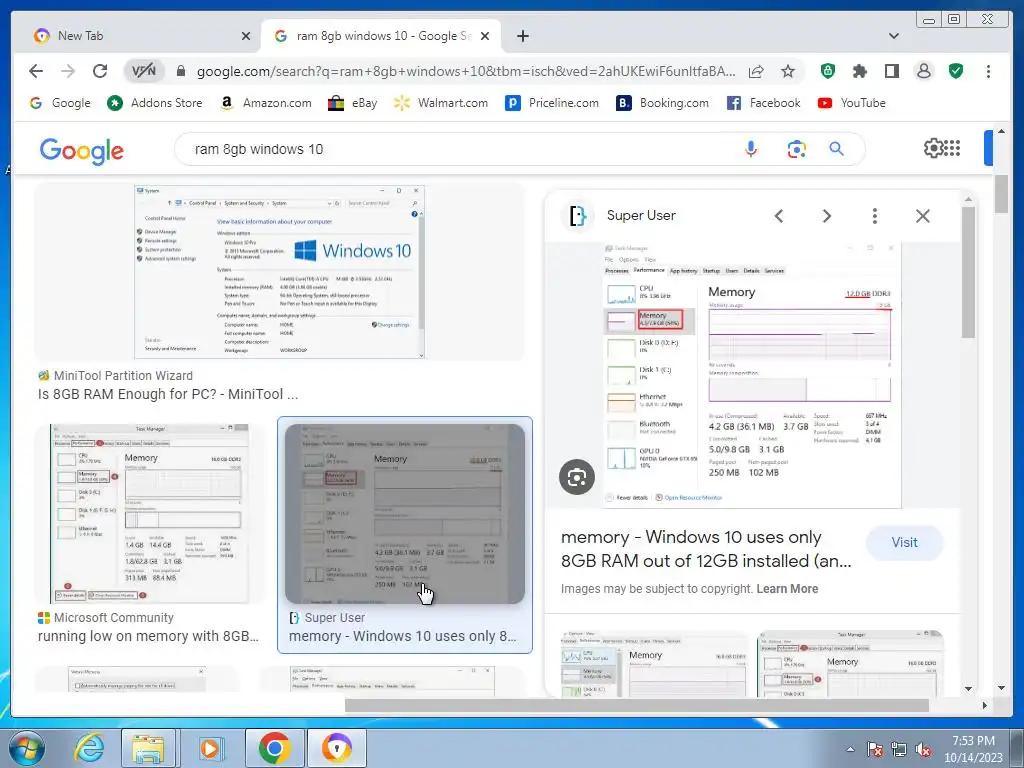Image resolution: width=1024 pixels, height=768 pixels.
Task: Open the green shield extension
Action: click(x=827, y=71)
